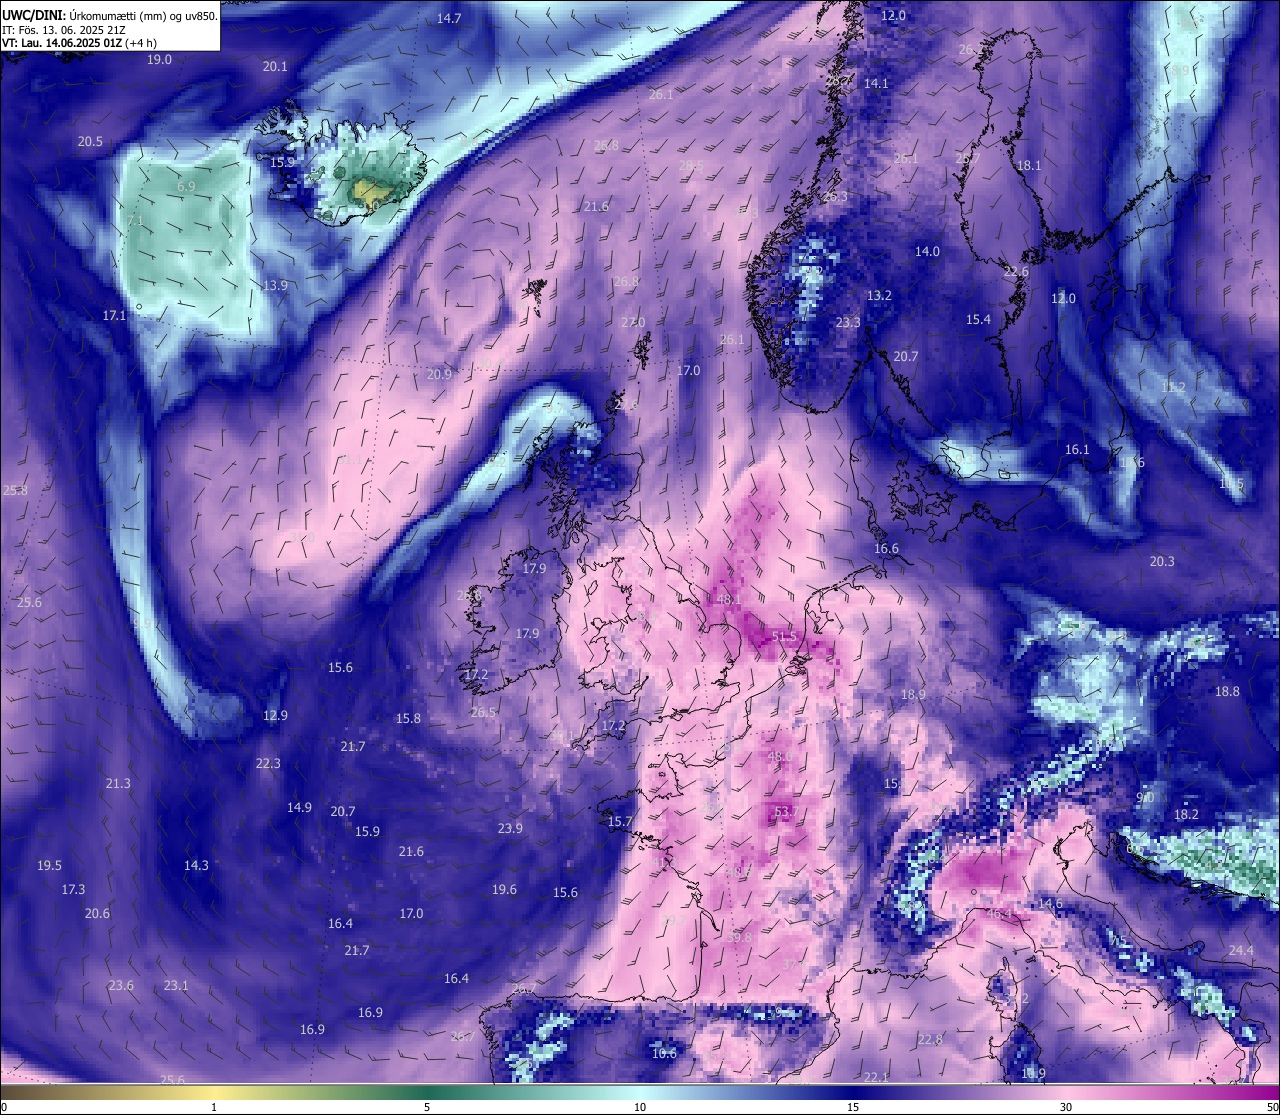Click the '15' tick on the color scale
The height and width of the screenshot is (1115, 1280).
pyautogui.click(x=853, y=1107)
